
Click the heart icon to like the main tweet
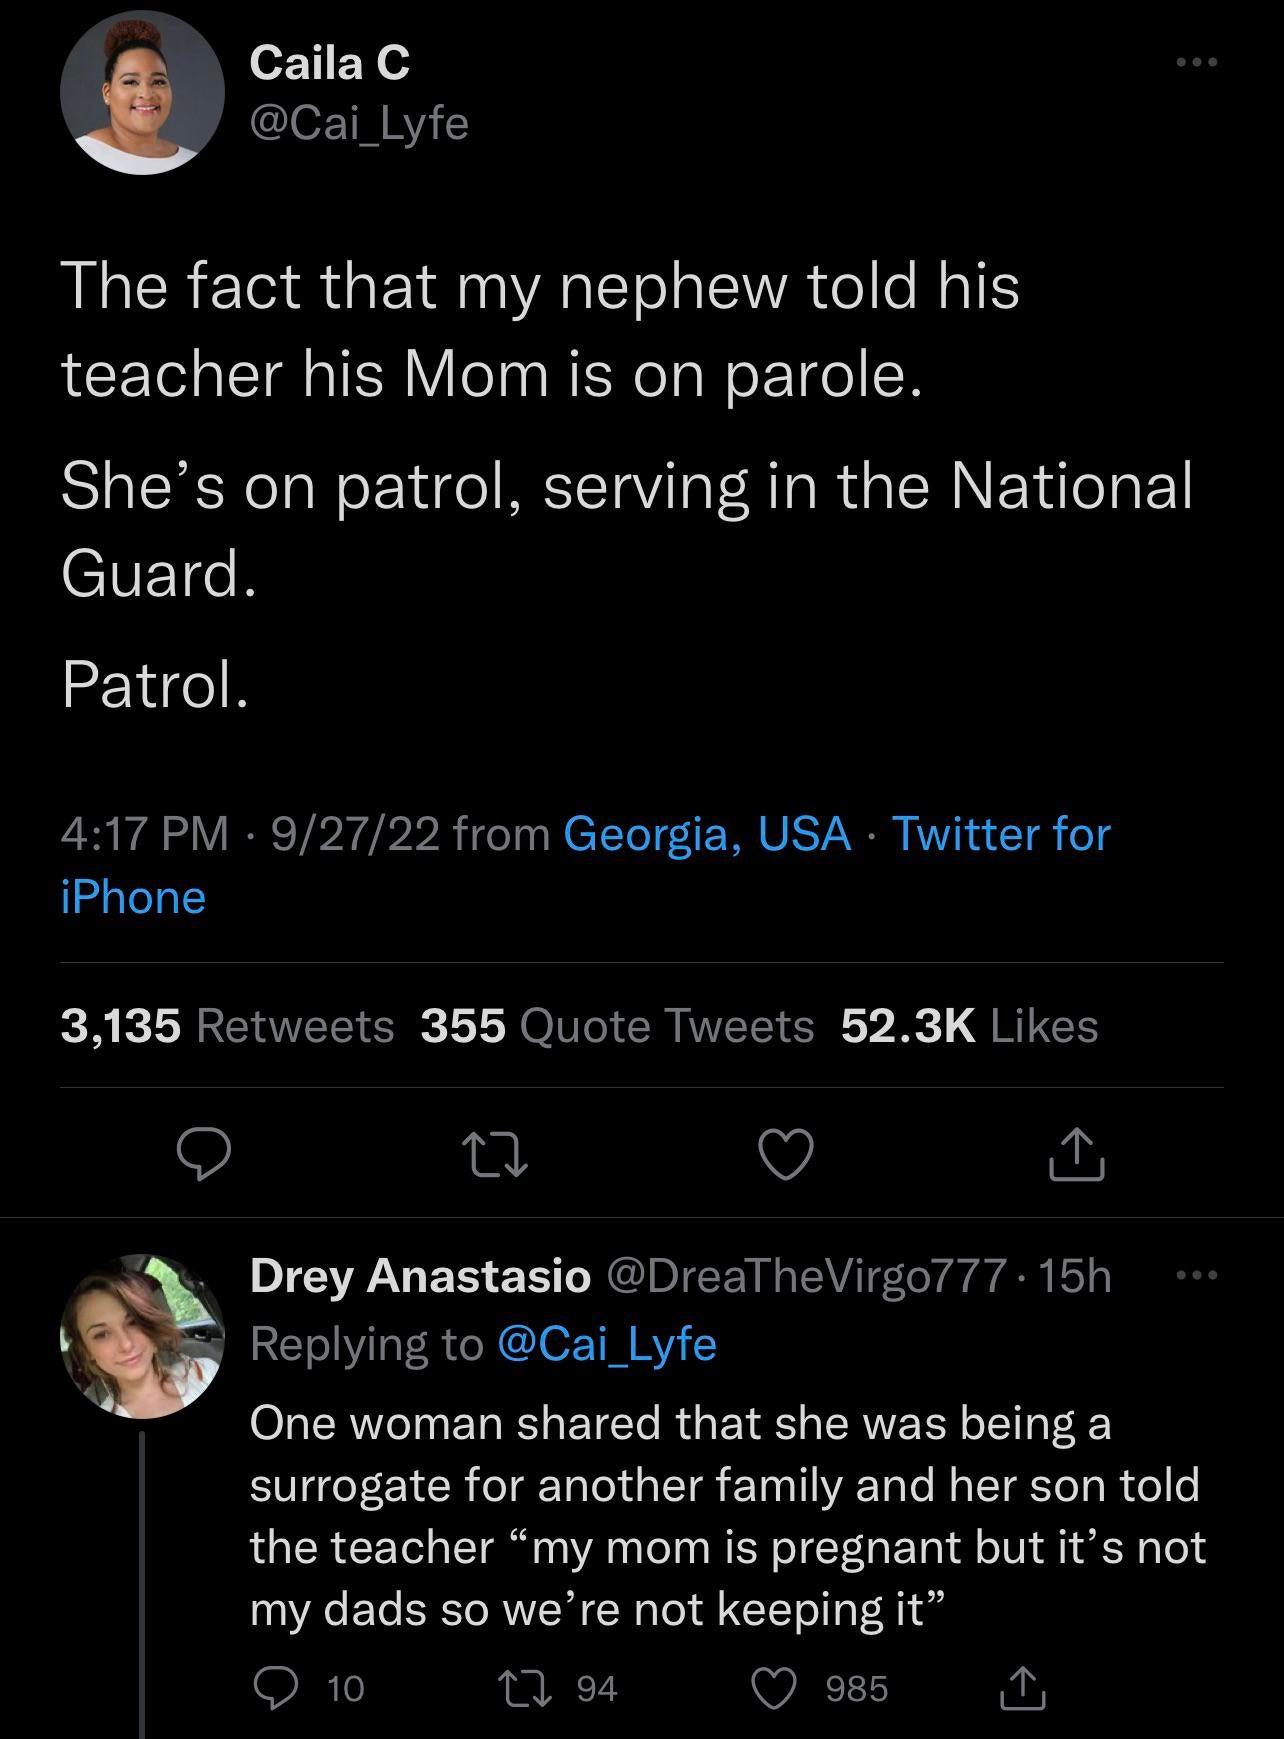click(x=784, y=1156)
